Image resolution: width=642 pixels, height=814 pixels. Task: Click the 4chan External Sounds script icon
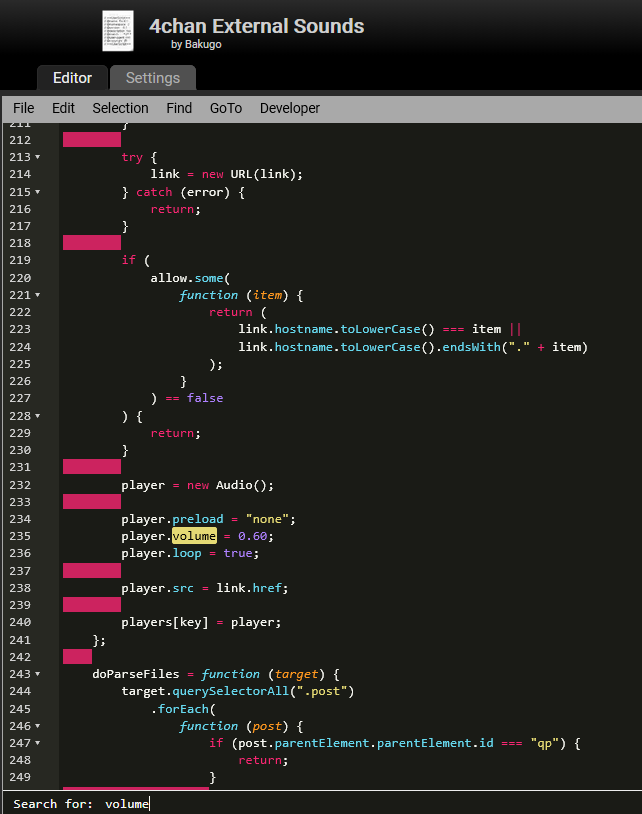tap(118, 31)
